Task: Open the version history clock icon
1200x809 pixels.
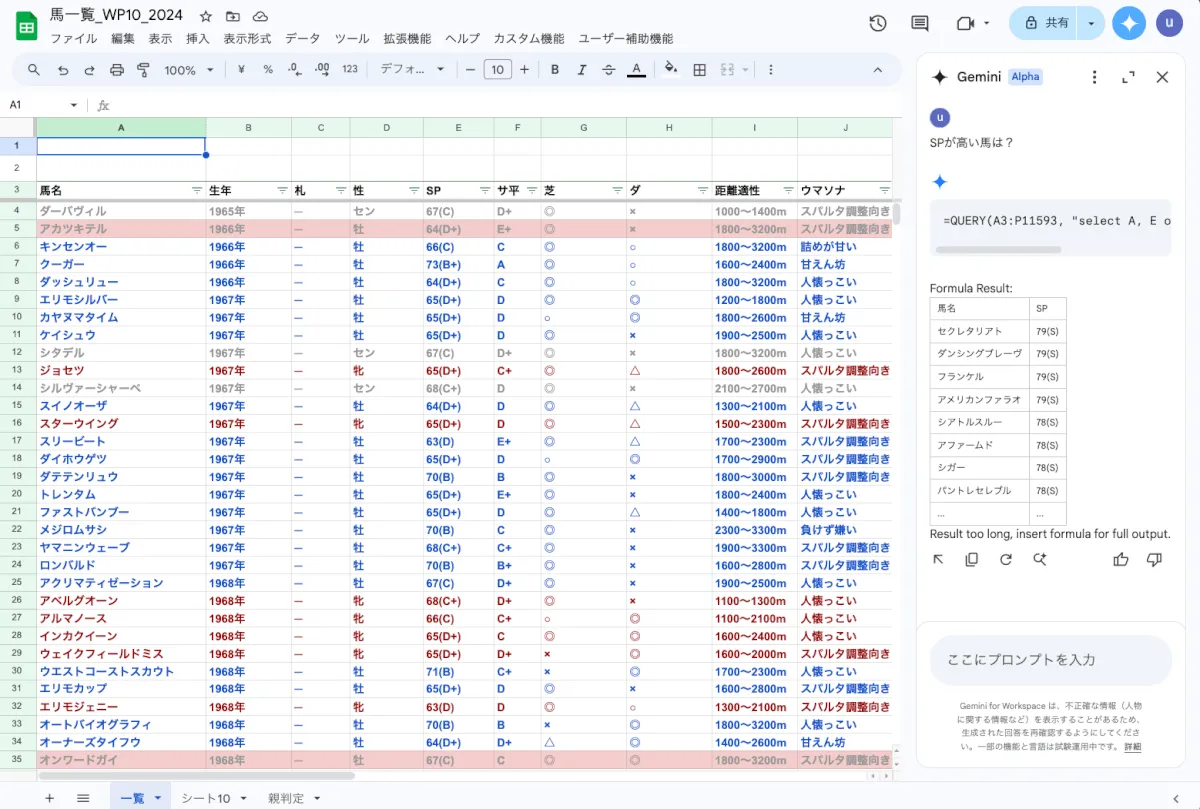Action: [878, 23]
